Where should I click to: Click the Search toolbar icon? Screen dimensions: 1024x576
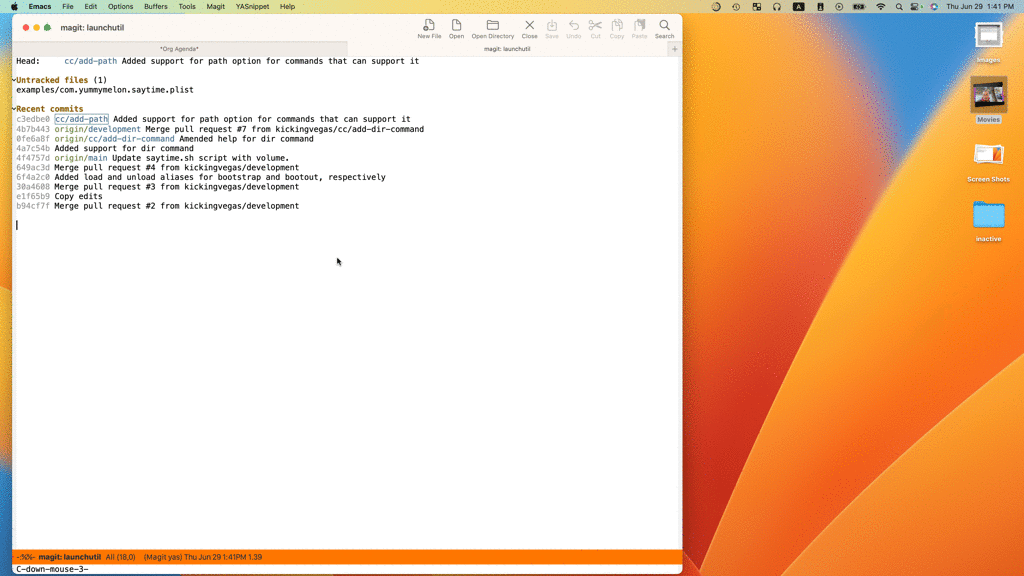(664, 29)
